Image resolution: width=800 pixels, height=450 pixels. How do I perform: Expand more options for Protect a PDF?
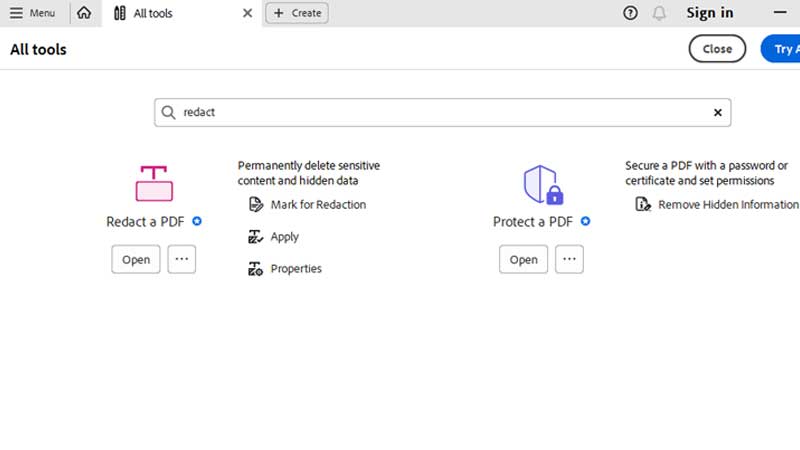point(569,259)
